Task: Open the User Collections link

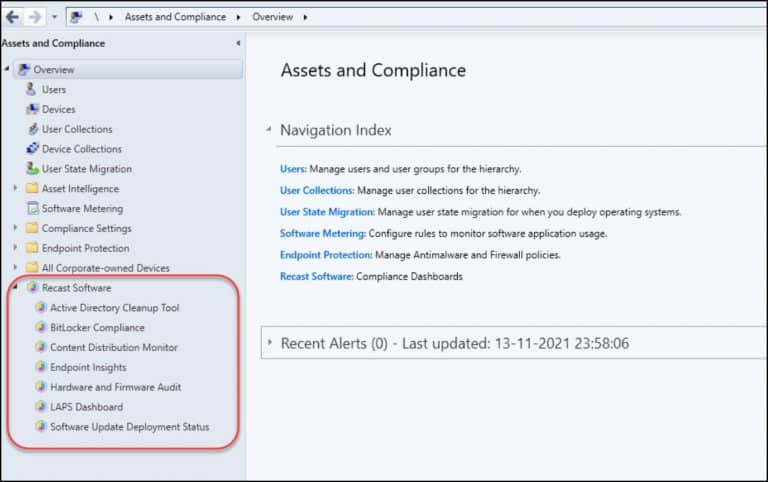Action: click(x=317, y=191)
